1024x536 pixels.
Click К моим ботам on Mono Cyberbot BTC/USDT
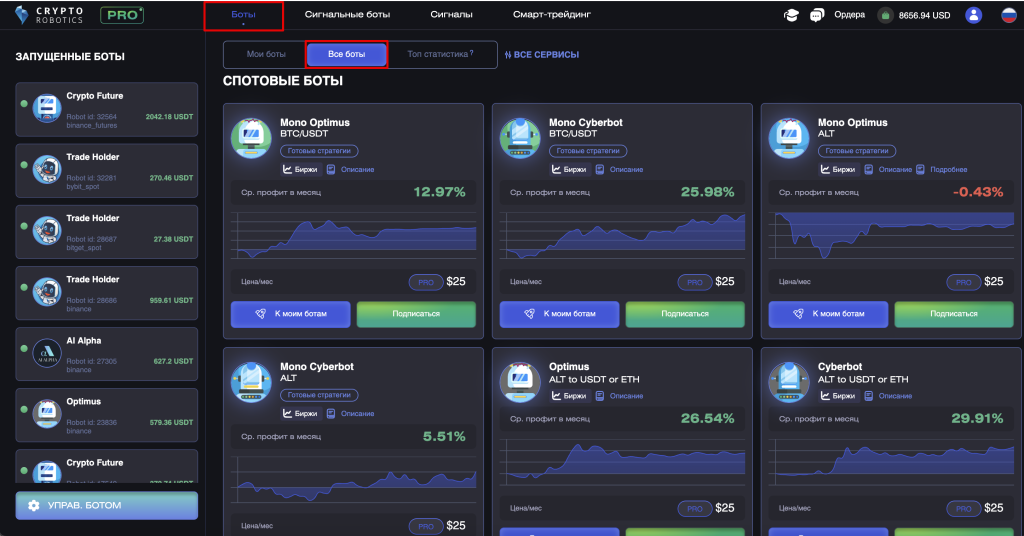click(560, 314)
